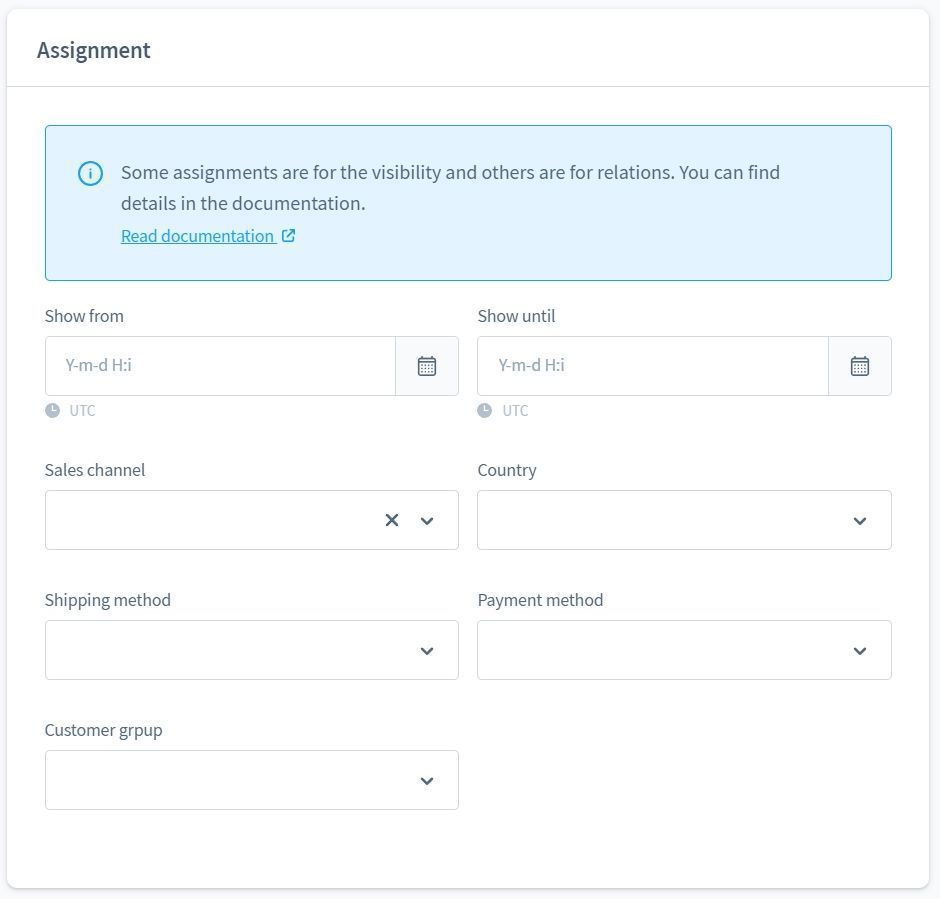
Task: Expand the Sales channel dropdown arrow
Action: tap(427, 520)
